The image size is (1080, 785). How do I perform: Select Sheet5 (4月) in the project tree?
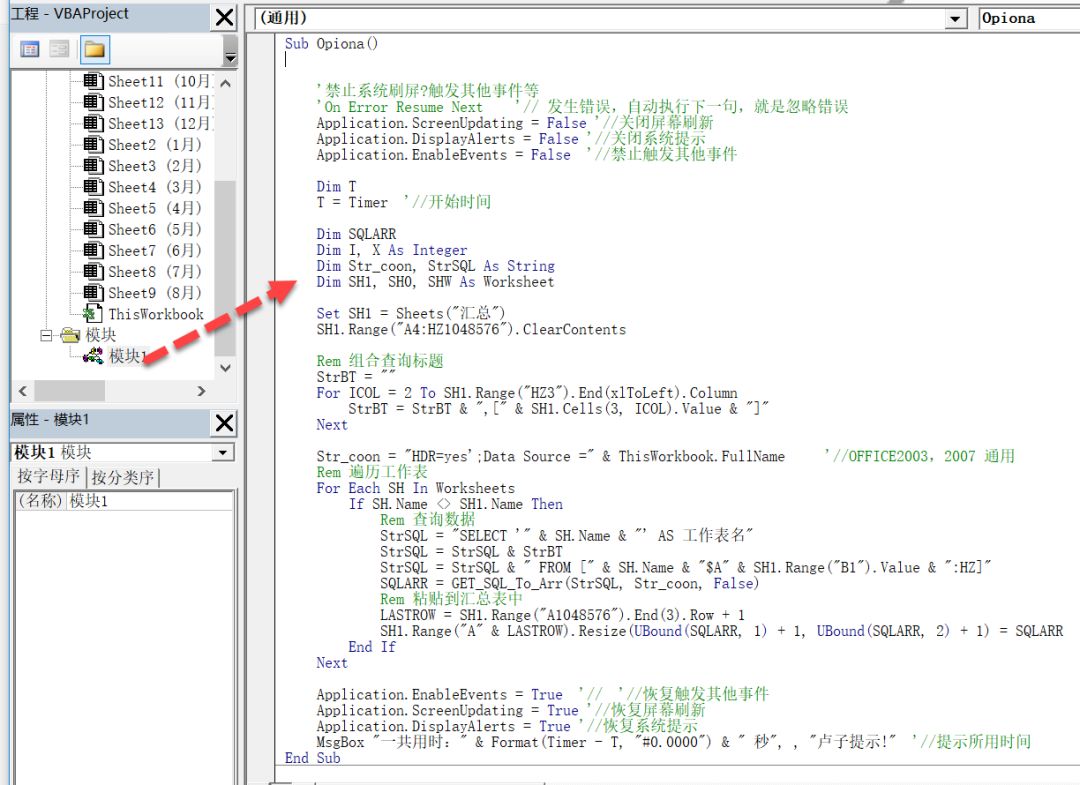[154, 208]
